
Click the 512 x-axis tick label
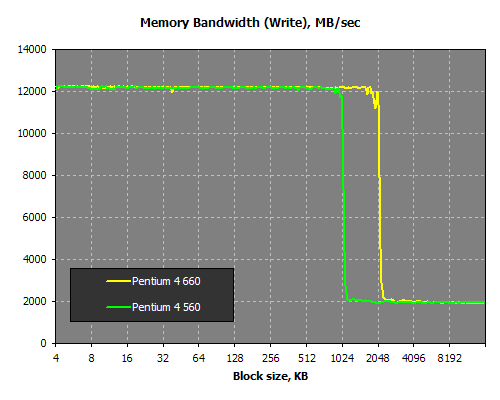(306, 358)
